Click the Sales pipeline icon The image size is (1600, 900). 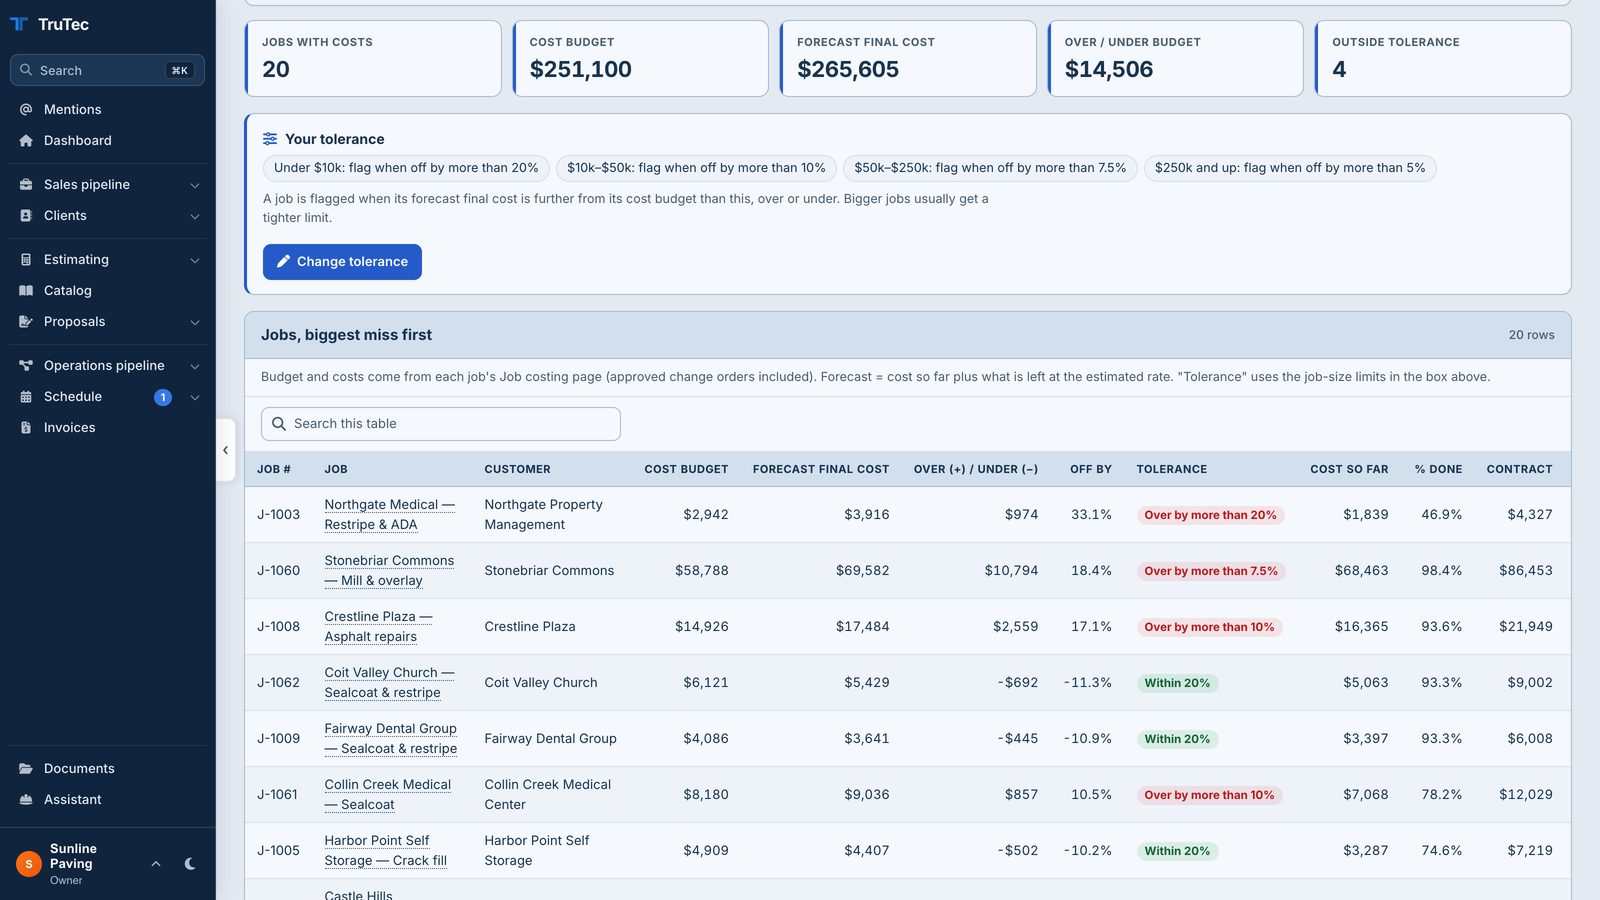(26, 184)
